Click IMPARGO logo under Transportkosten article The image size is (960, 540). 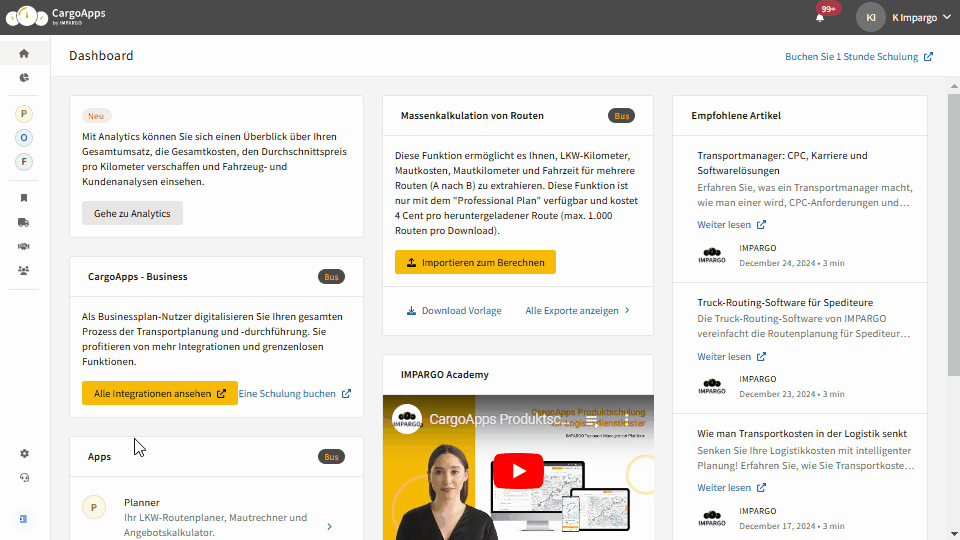(712, 518)
